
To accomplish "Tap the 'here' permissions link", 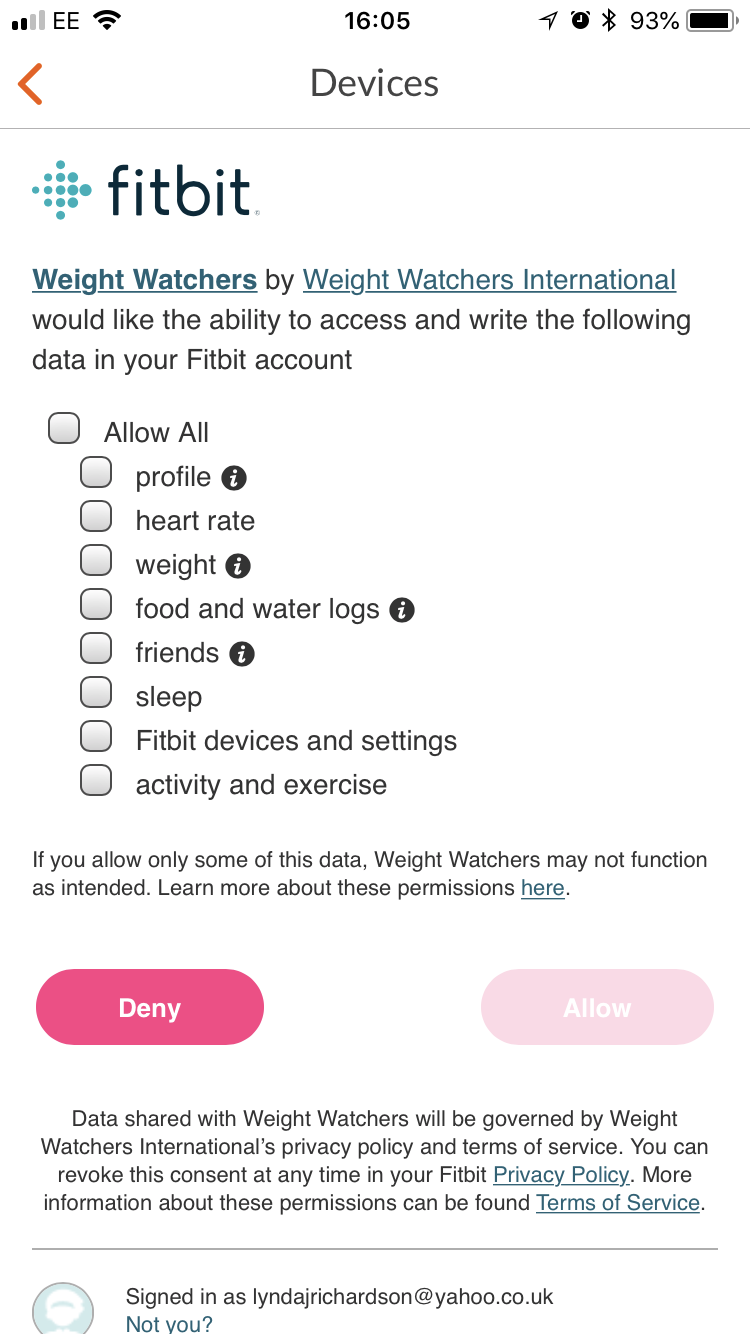I will point(543,888).
